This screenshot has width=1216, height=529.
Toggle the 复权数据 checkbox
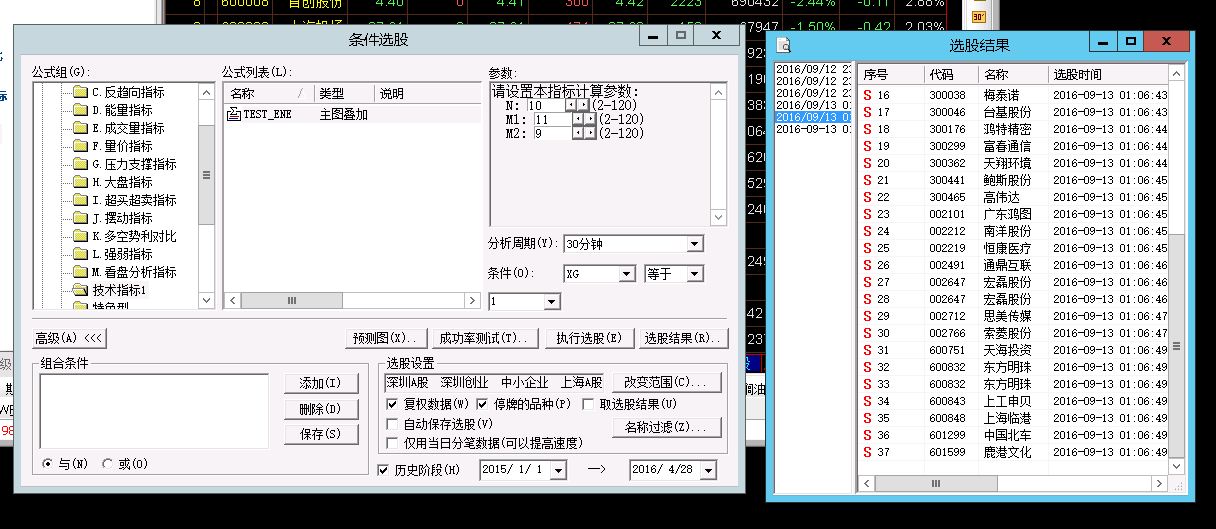[x=392, y=404]
